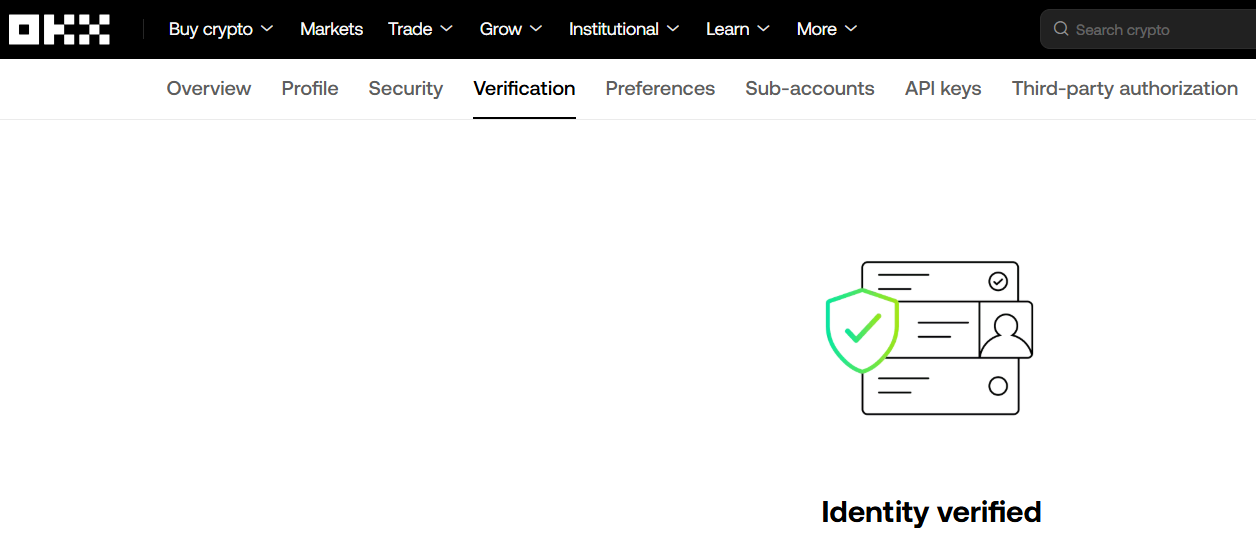1256x554 pixels.
Task: Click the search magnifier icon
Action: tap(1061, 29)
